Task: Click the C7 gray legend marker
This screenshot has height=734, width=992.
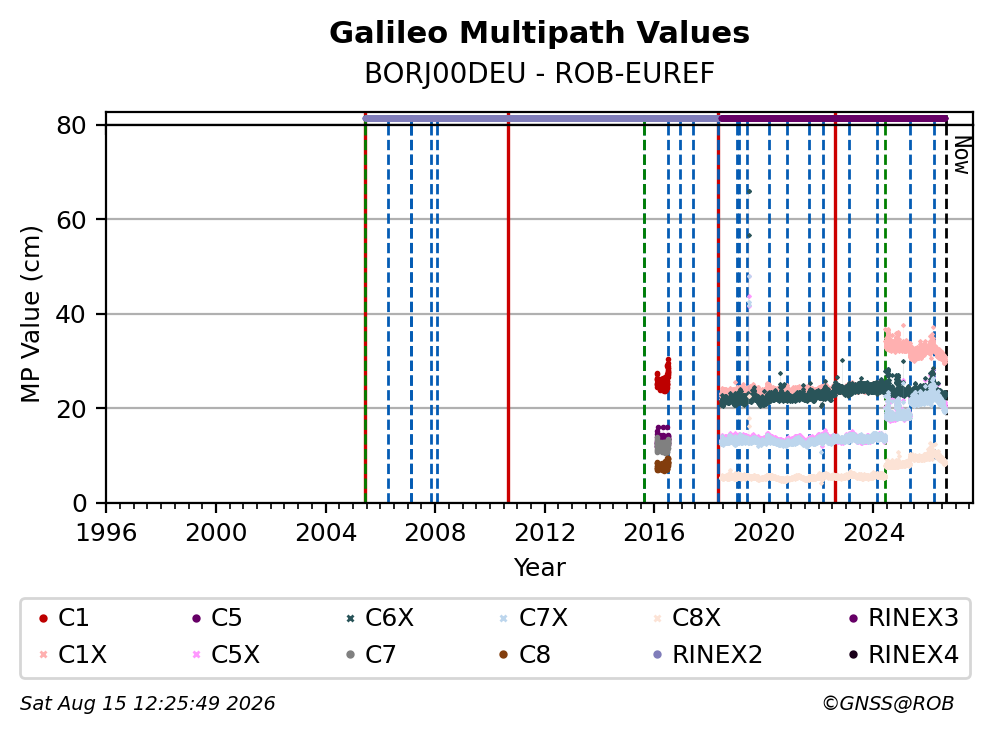Action: pyautogui.click(x=350, y=654)
